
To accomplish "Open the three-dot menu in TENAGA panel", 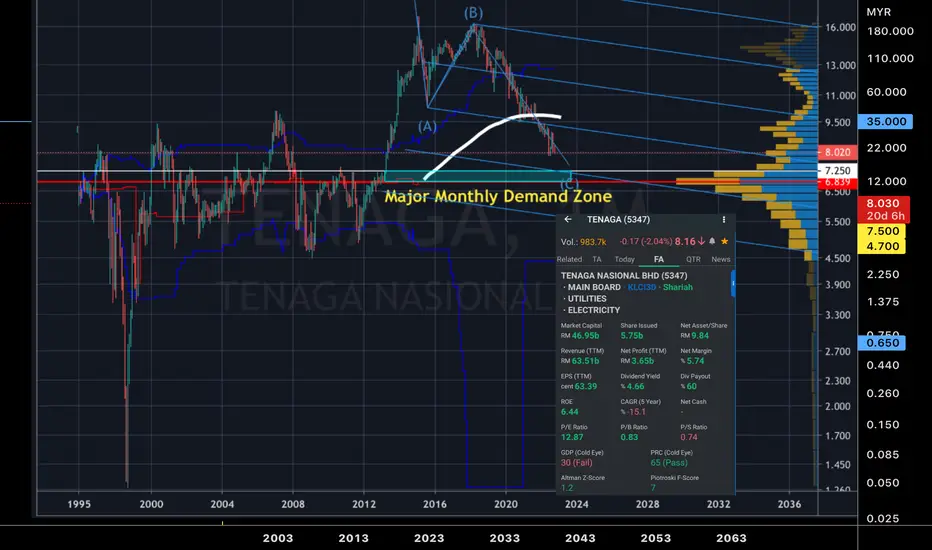I will coord(723,219).
